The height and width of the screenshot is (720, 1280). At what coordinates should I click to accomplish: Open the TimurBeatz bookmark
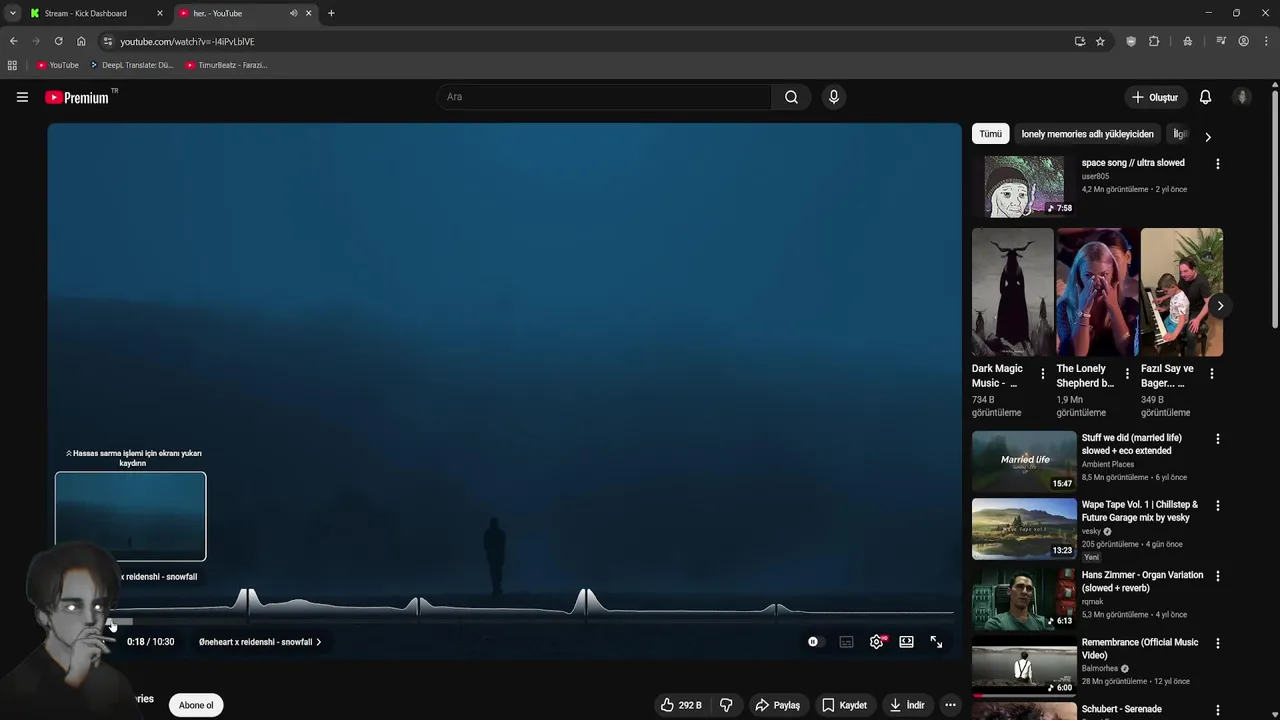(x=226, y=65)
